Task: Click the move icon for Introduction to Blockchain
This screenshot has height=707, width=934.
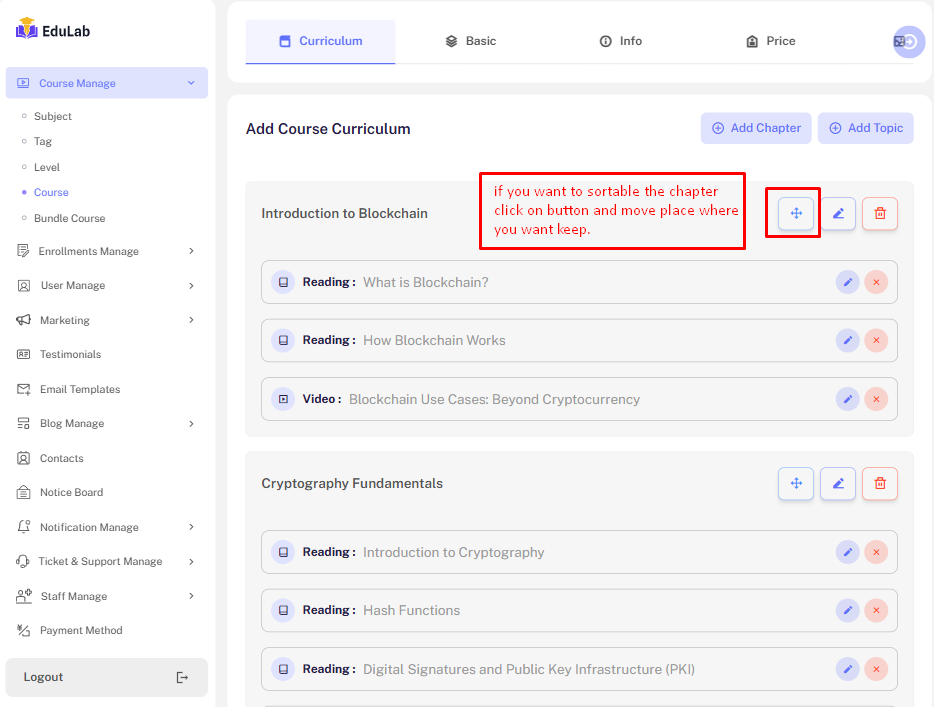Action: point(796,213)
